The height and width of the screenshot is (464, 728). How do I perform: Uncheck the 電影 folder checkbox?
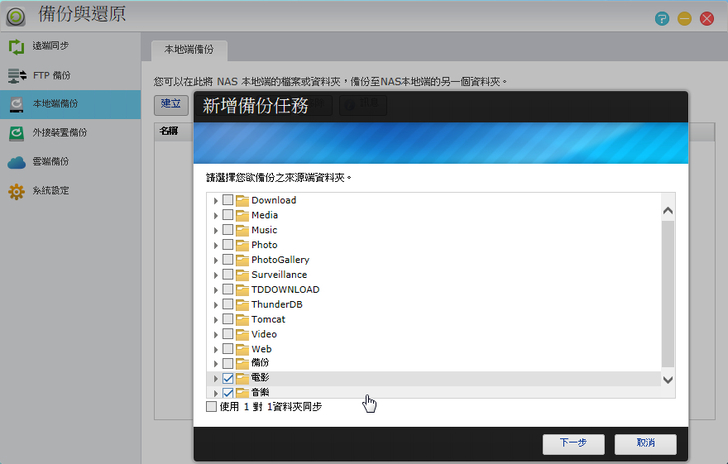pyautogui.click(x=228, y=378)
